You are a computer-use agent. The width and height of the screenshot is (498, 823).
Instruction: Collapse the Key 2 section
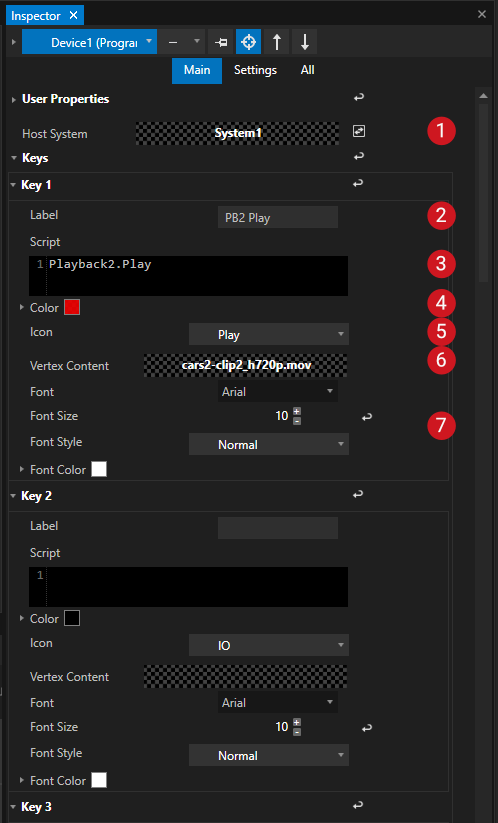(x=14, y=495)
